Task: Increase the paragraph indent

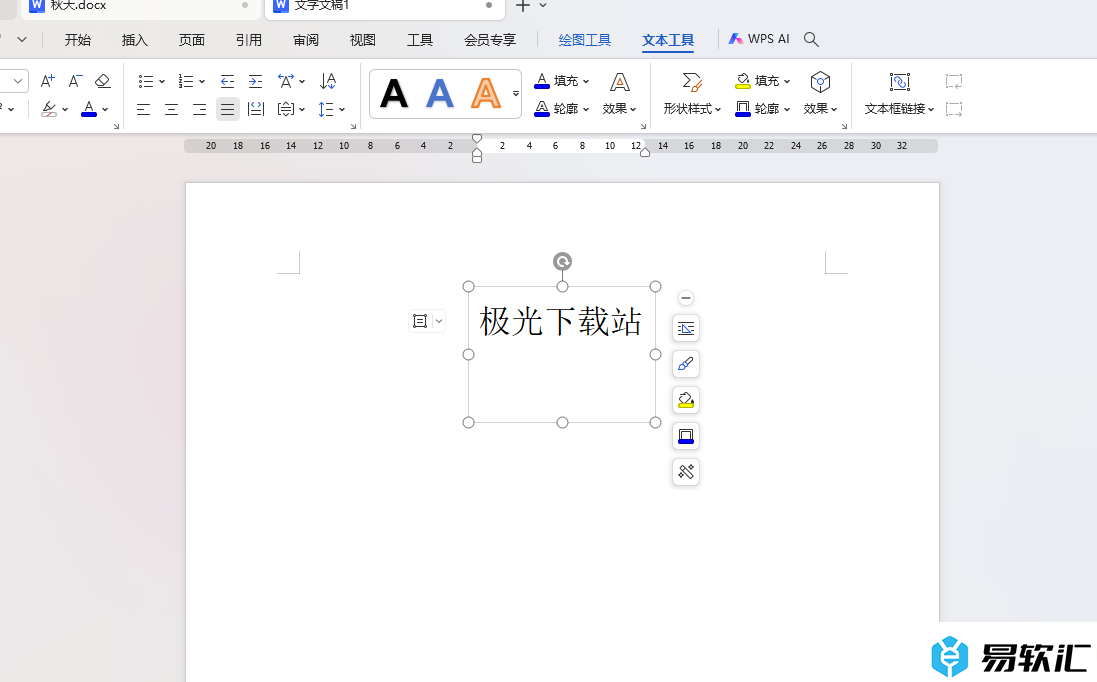Action: click(256, 81)
